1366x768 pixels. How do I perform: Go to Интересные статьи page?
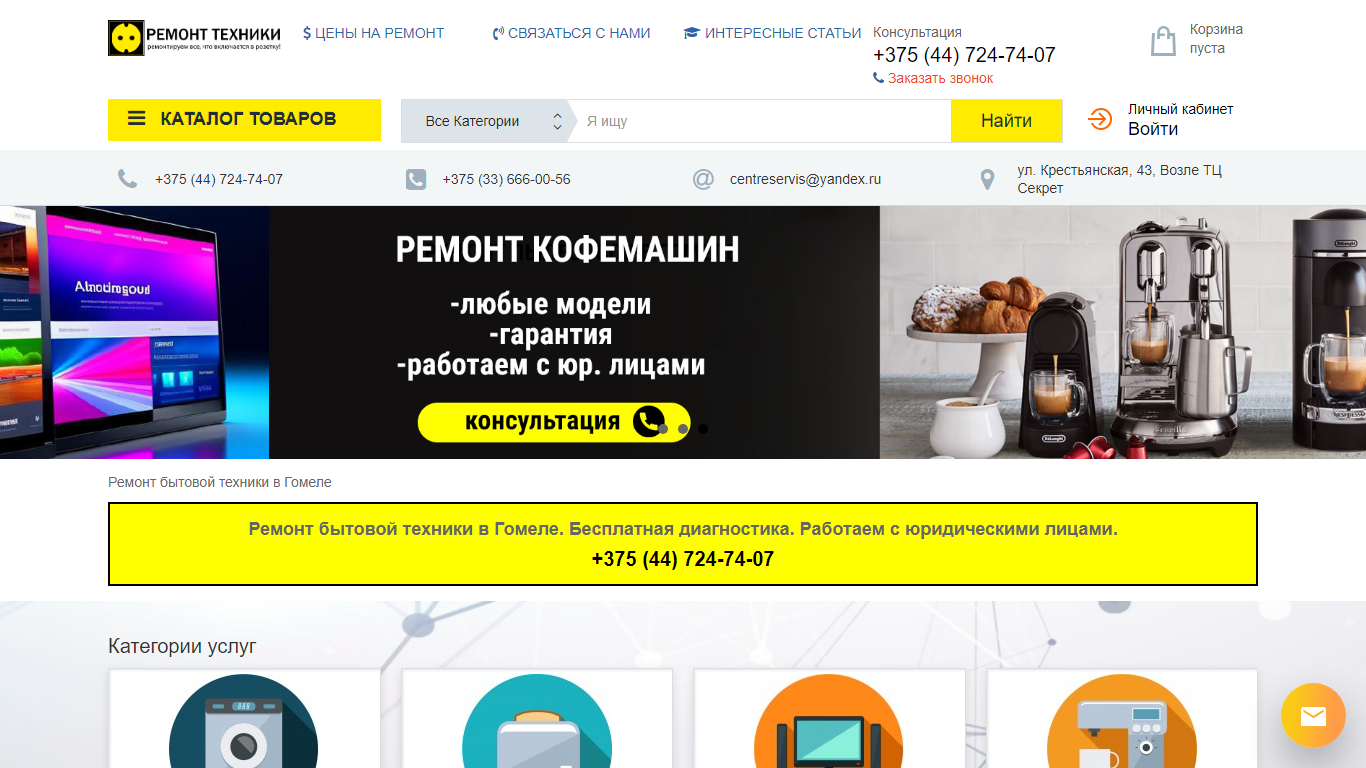coord(772,33)
